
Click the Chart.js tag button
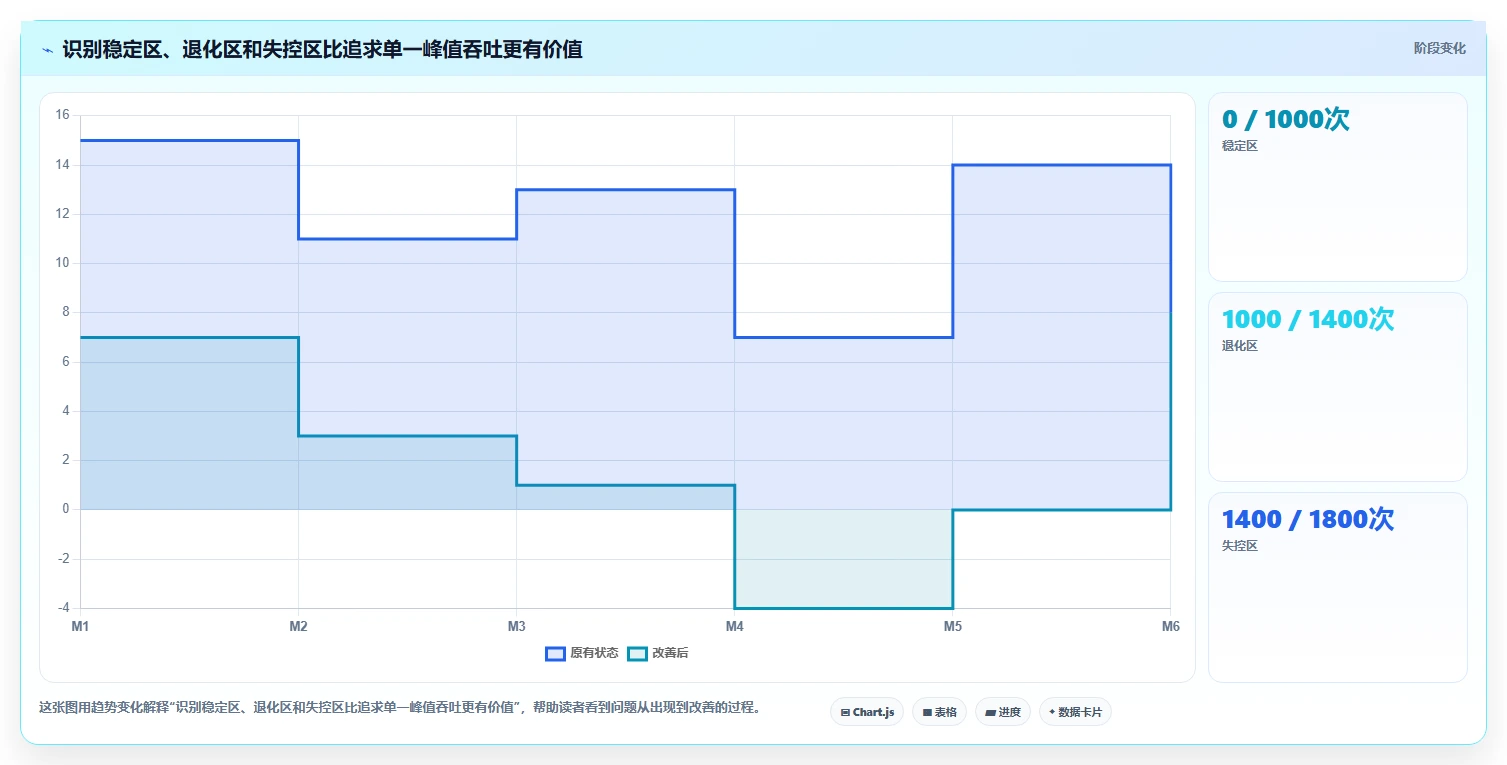(867, 712)
